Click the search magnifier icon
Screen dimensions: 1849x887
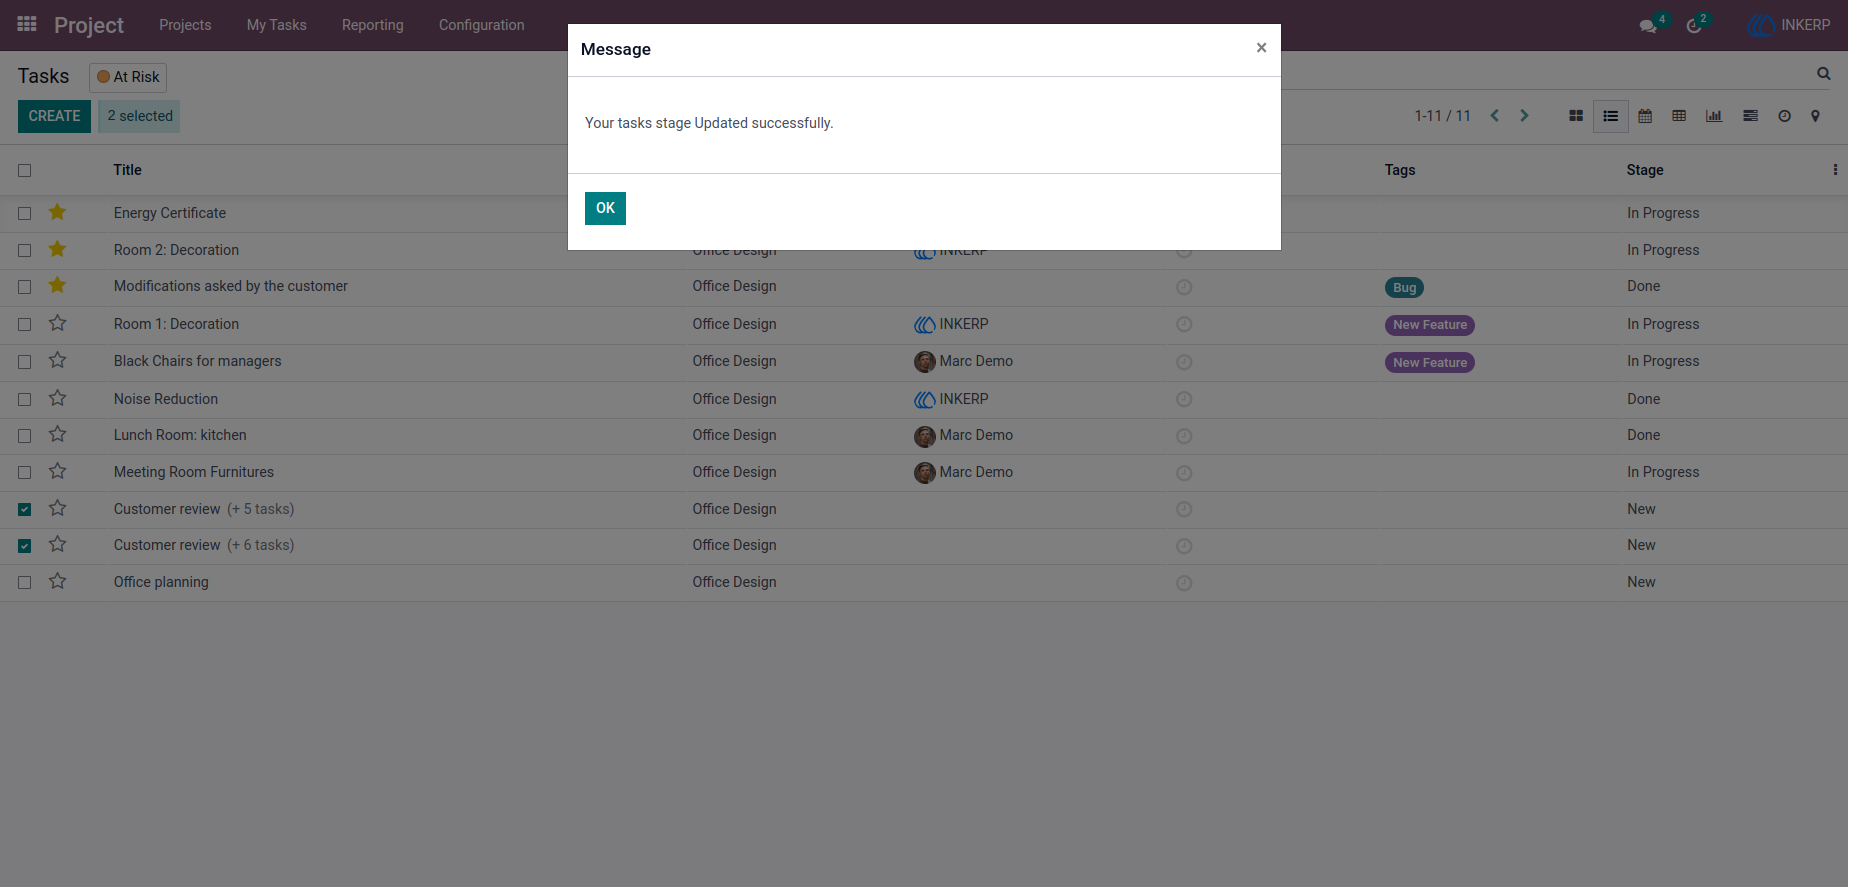click(x=1824, y=74)
